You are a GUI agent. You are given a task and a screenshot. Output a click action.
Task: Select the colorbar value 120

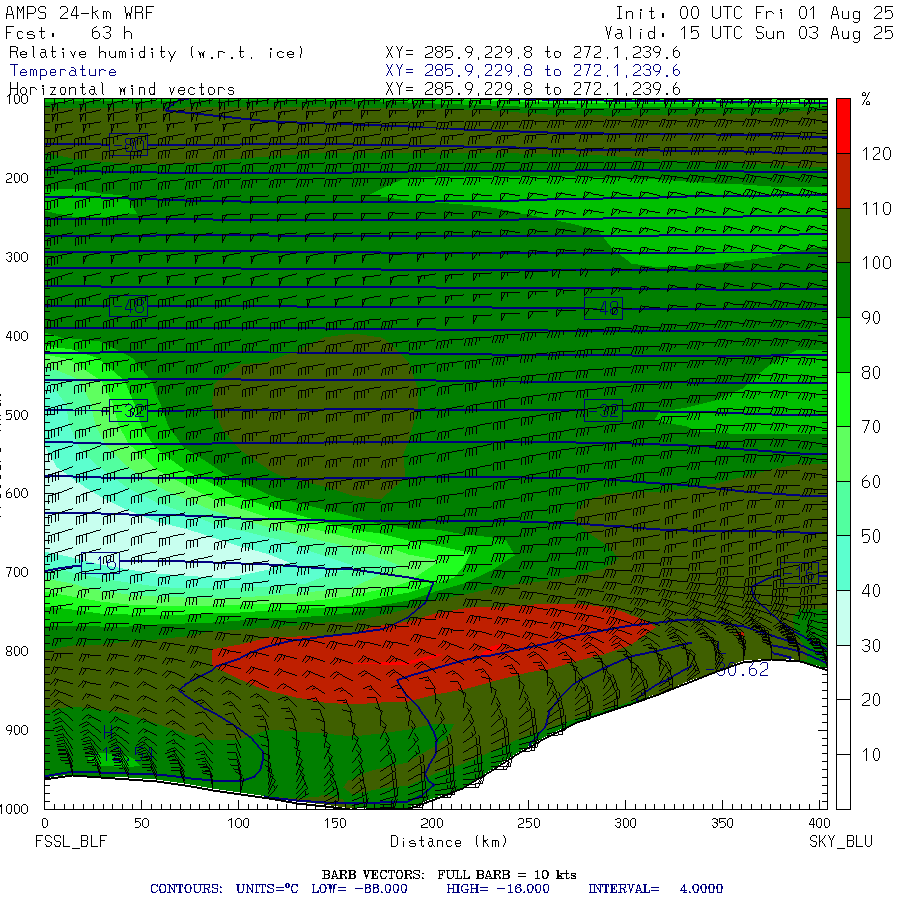coord(876,154)
